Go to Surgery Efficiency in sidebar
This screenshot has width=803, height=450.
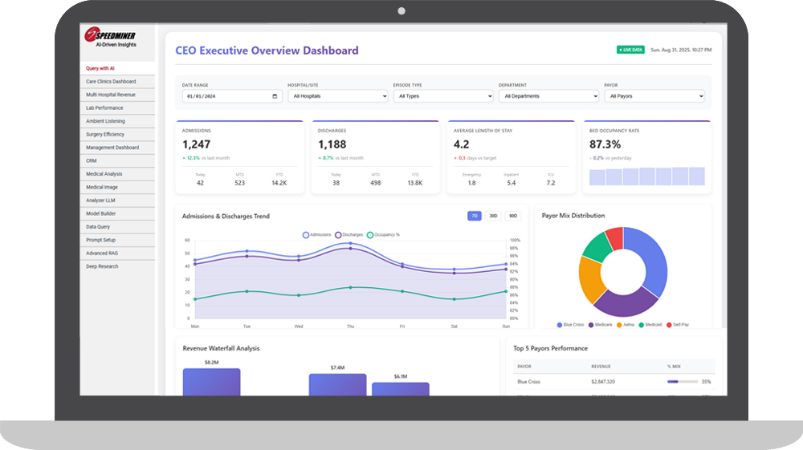coord(105,134)
